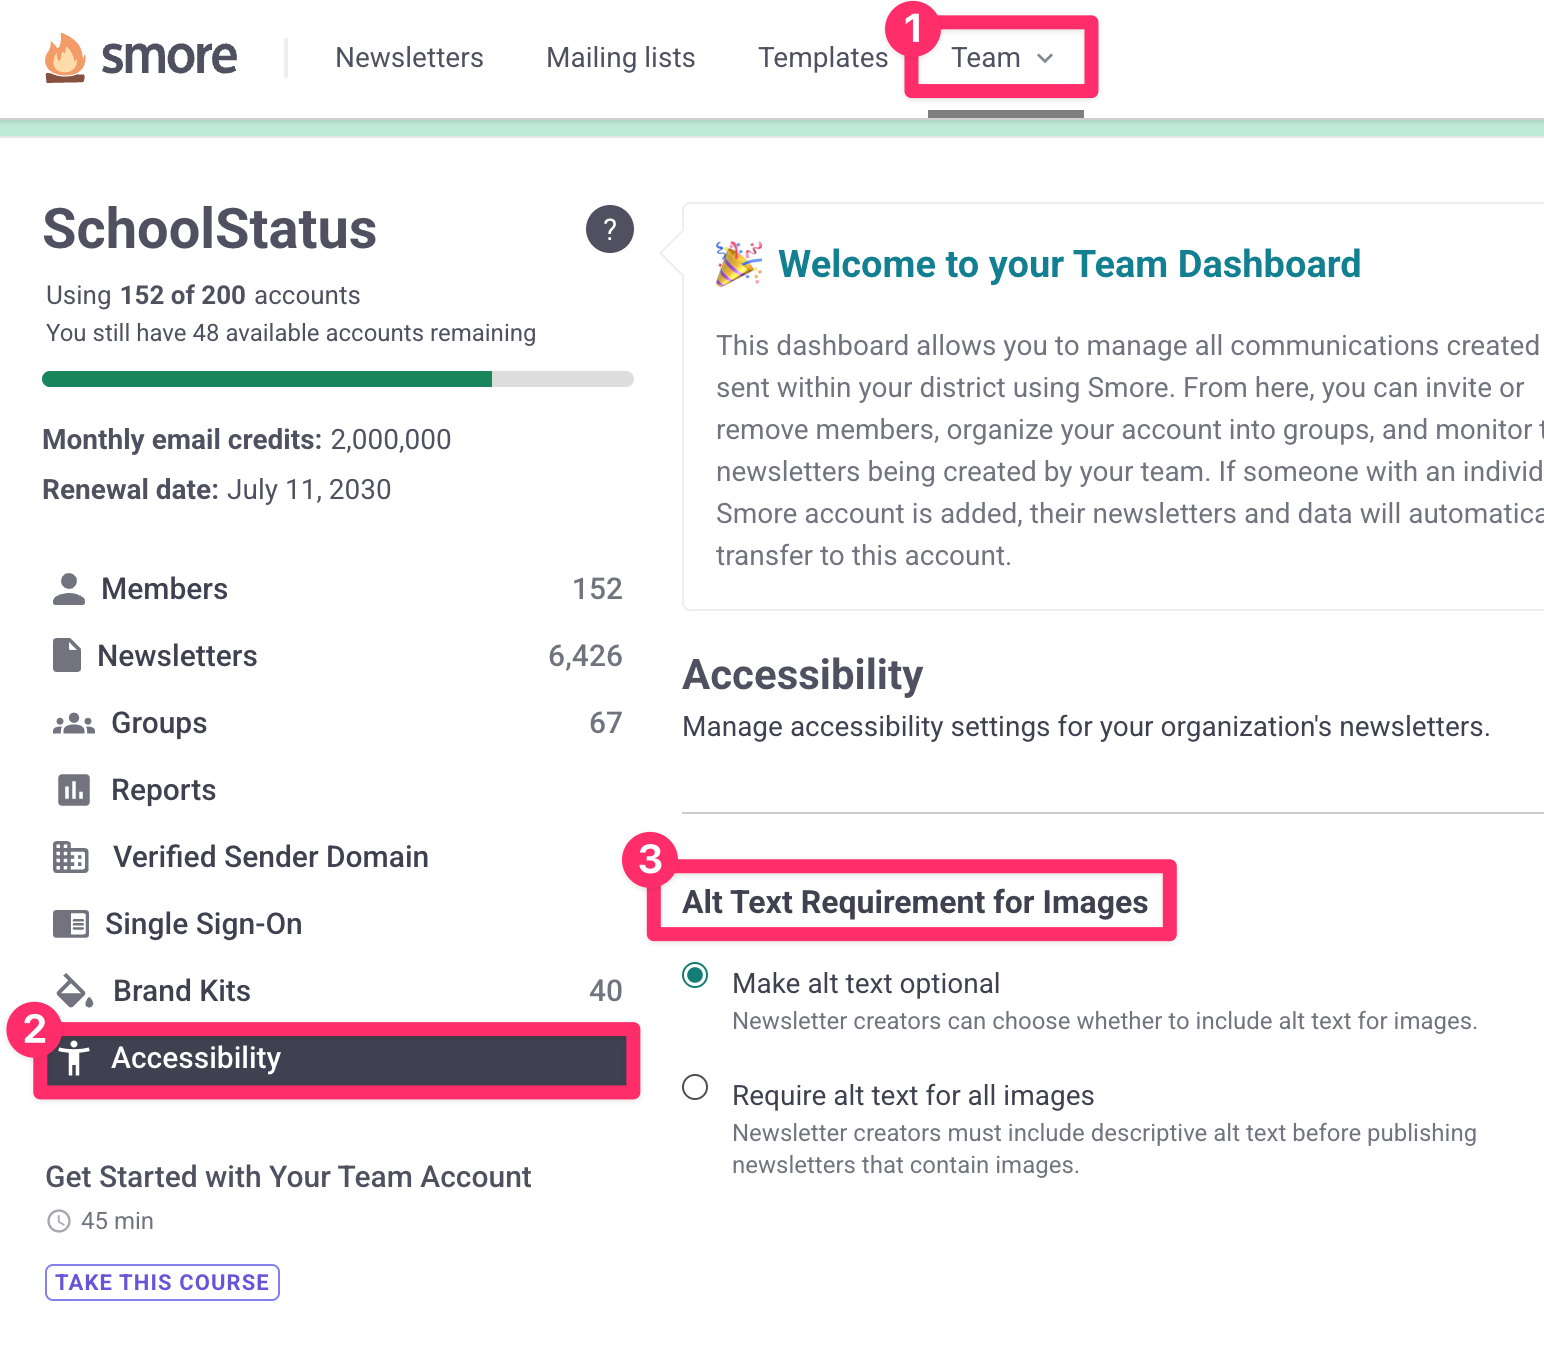
Task: Click the Alt Text Requirement for Images heading
Action: tap(915, 902)
